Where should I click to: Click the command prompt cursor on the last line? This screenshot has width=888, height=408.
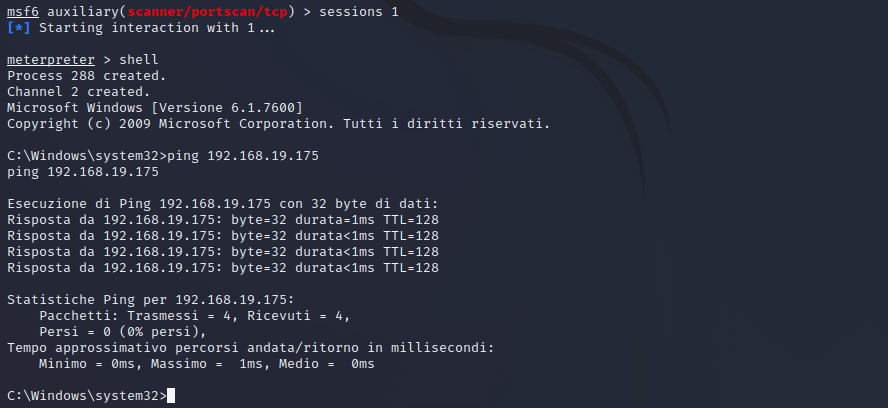tap(171, 396)
